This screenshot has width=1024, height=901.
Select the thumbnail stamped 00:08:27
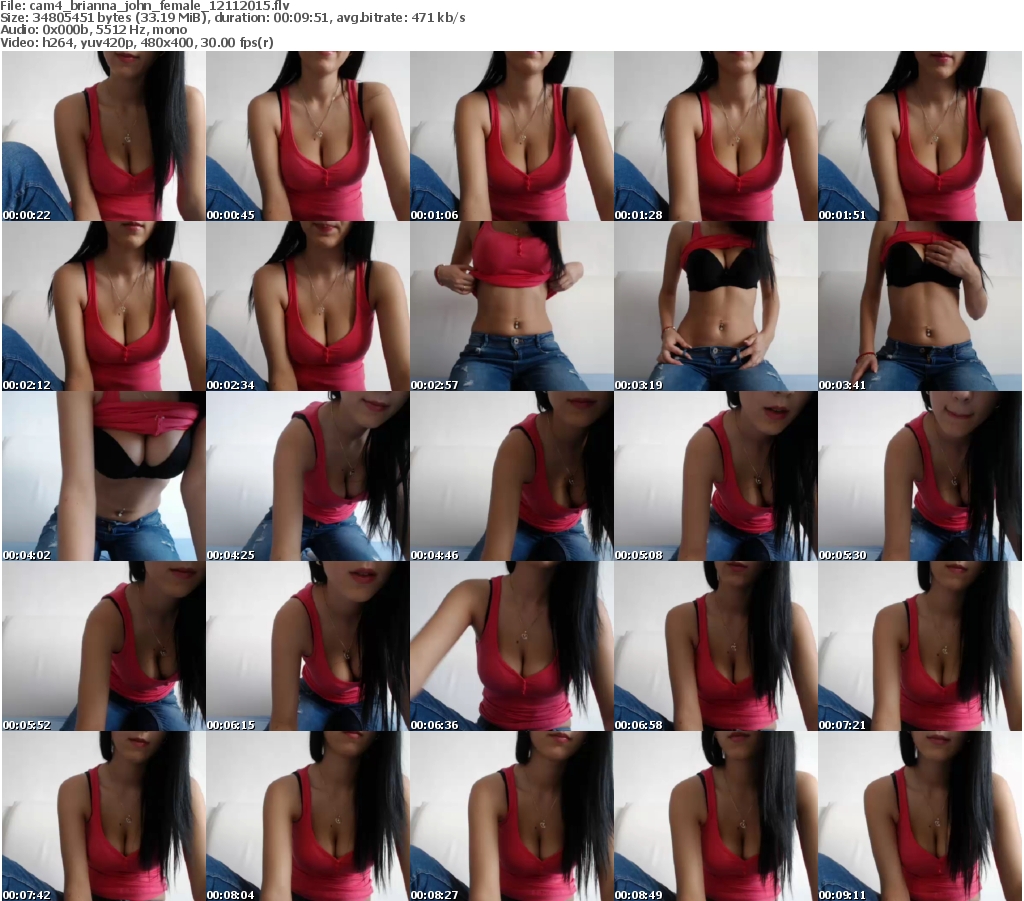point(511,816)
